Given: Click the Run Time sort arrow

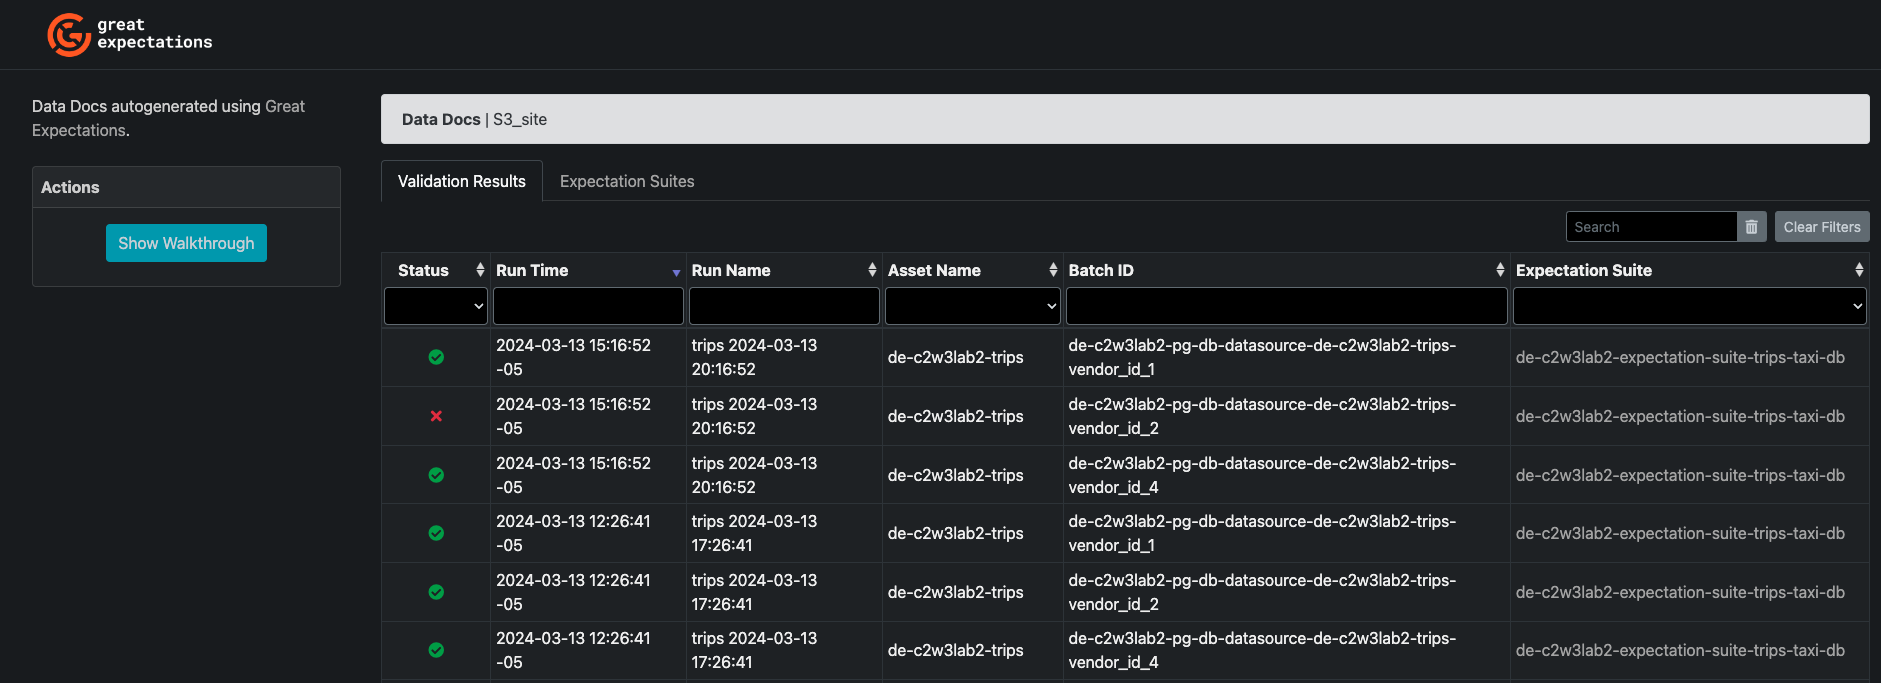Looking at the screenshot, I should click(x=676, y=272).
